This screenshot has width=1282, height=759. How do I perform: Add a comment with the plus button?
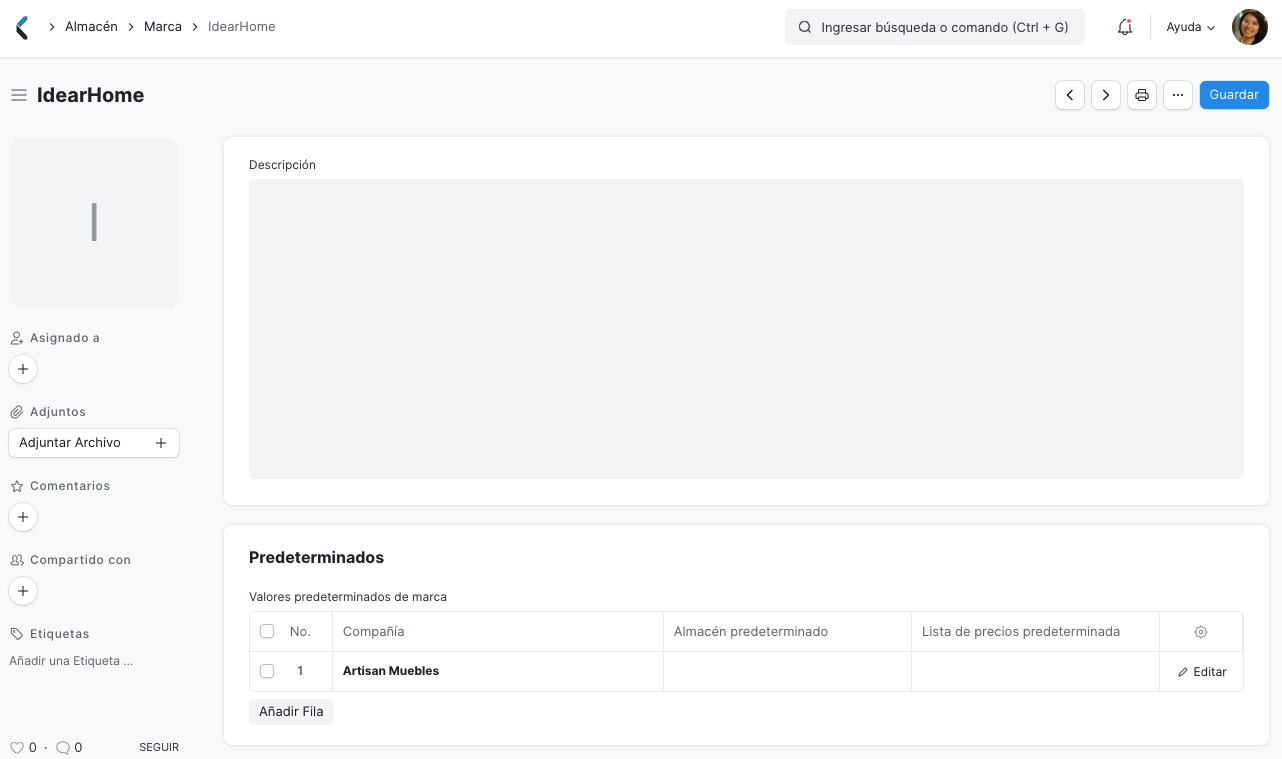[x=23, y=517]
